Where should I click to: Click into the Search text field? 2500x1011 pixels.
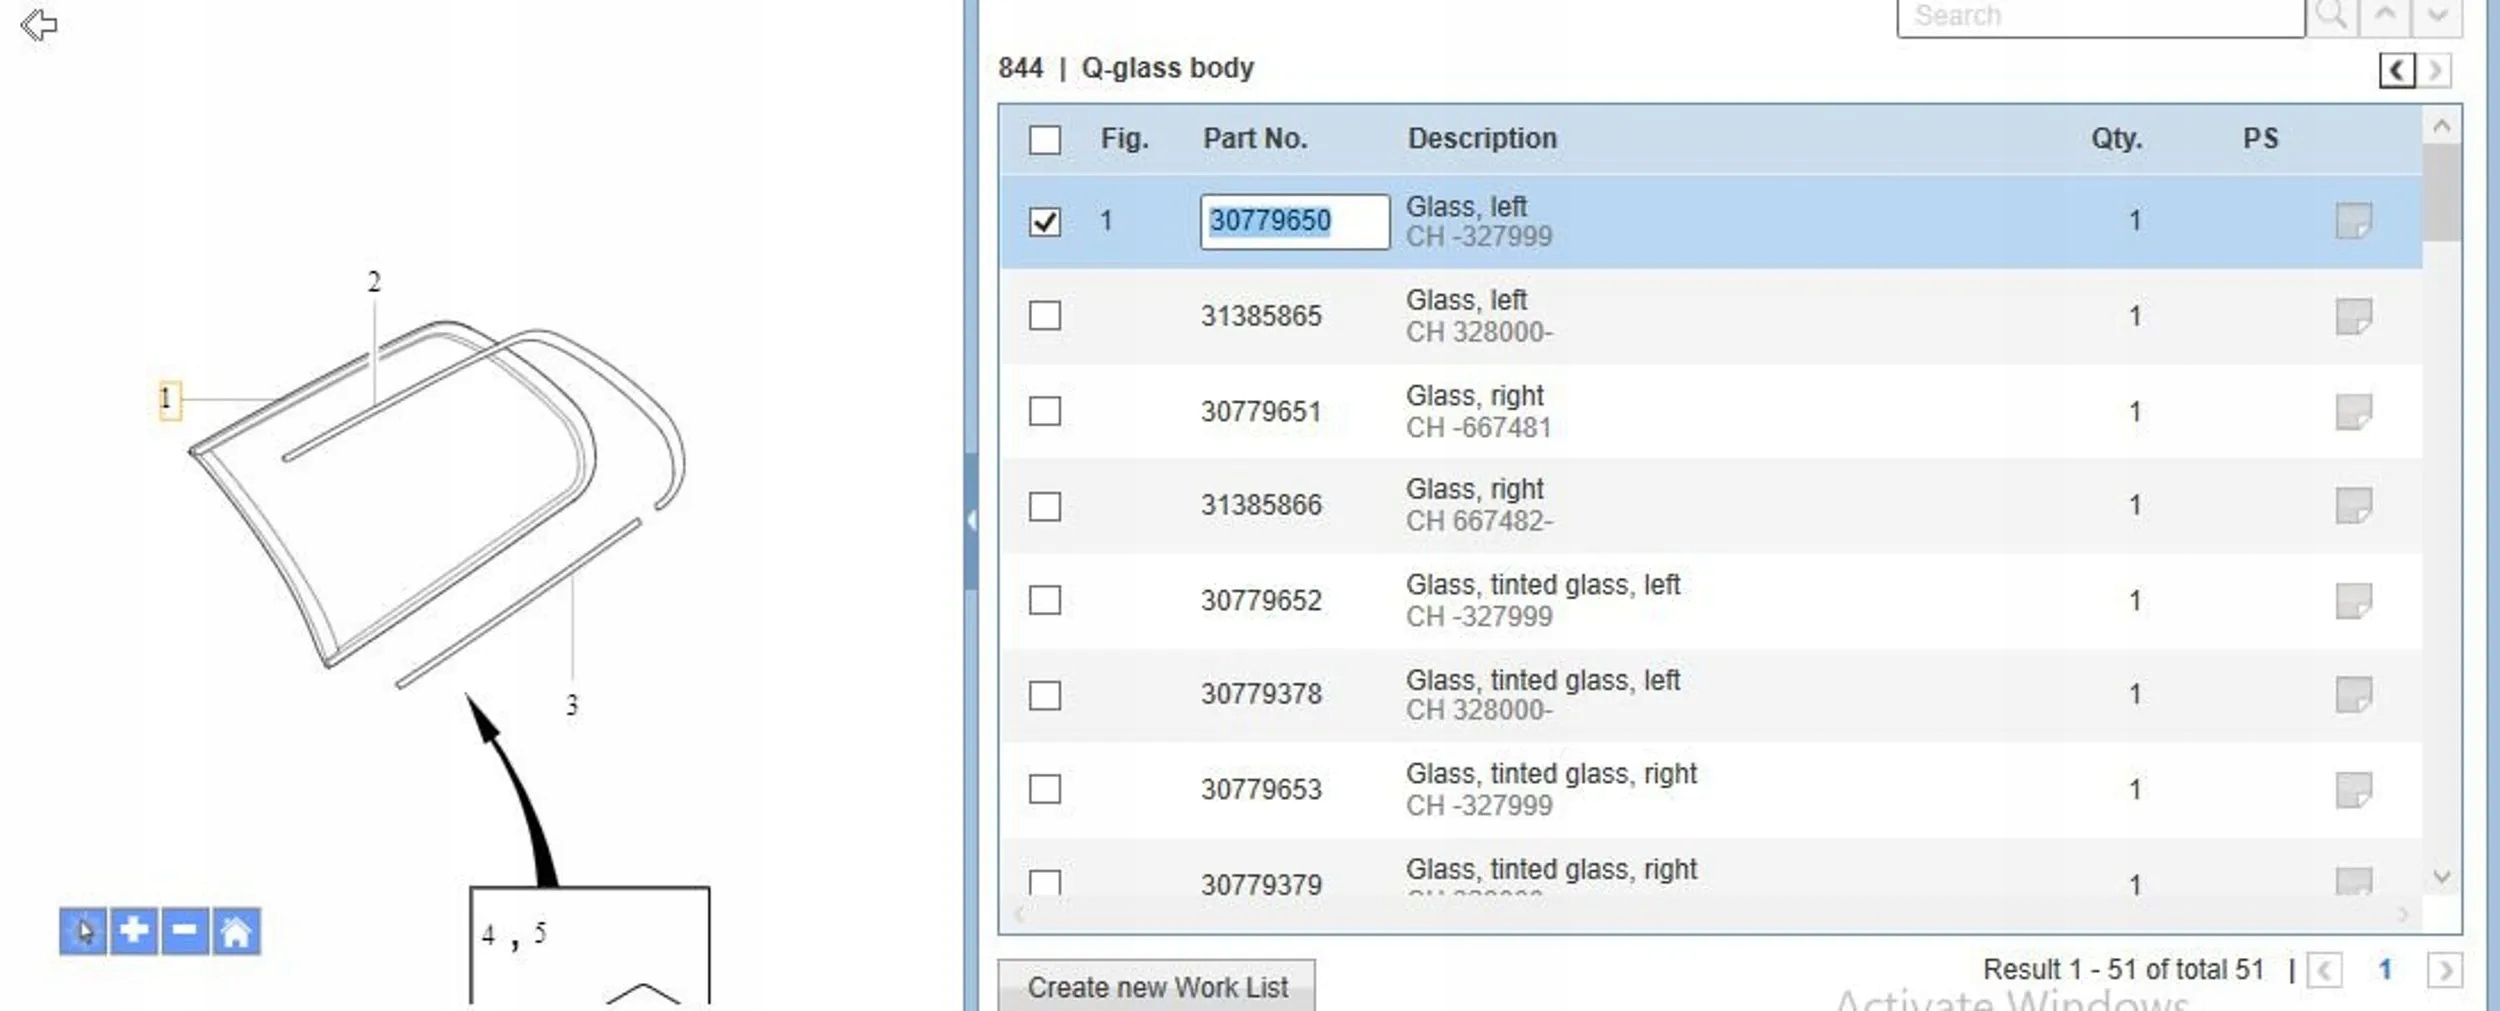click(2100, 16)
